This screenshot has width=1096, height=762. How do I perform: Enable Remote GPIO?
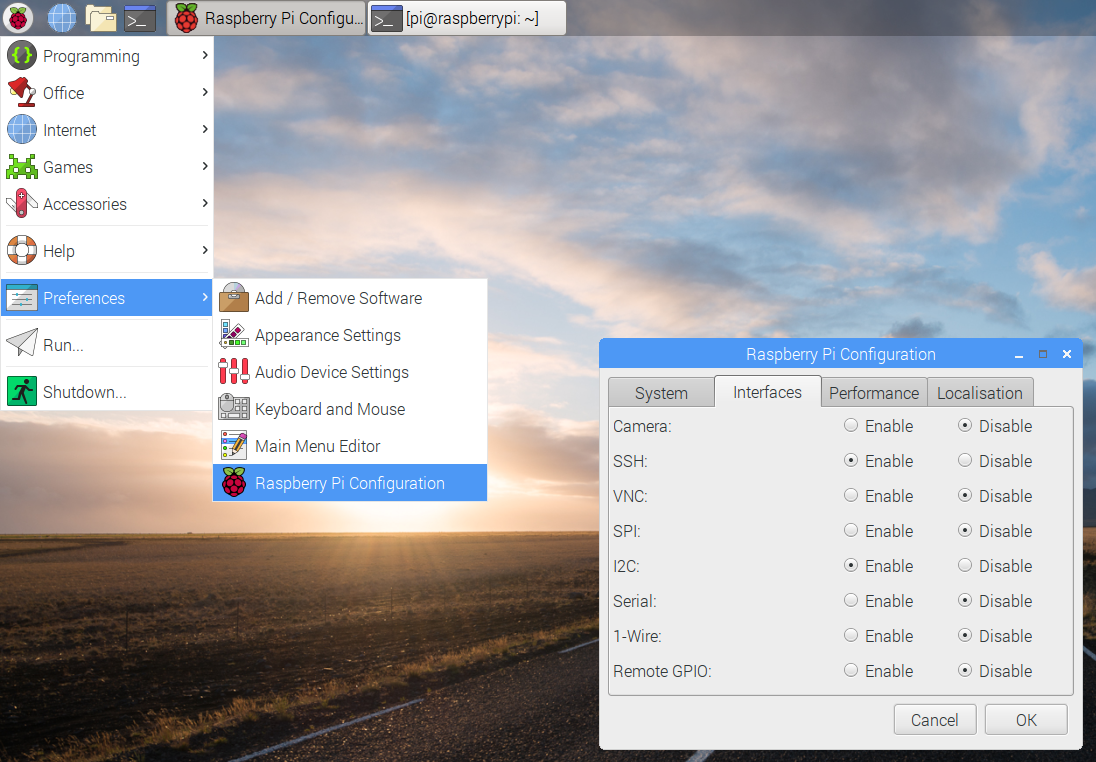pos(851,670)
